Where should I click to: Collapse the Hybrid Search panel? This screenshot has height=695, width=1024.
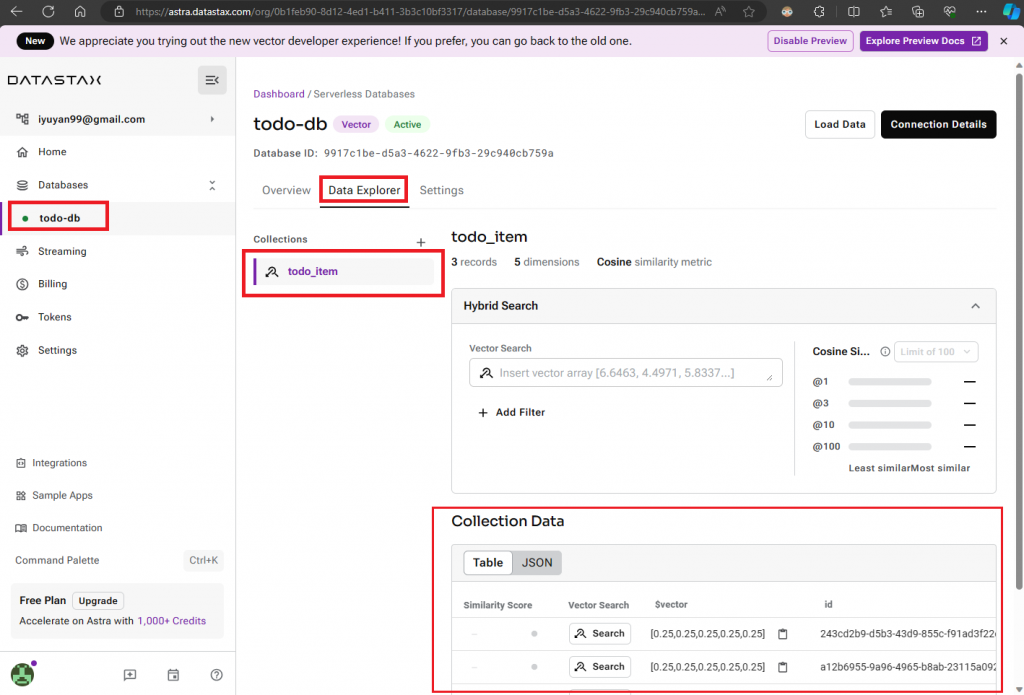point(975,306)
